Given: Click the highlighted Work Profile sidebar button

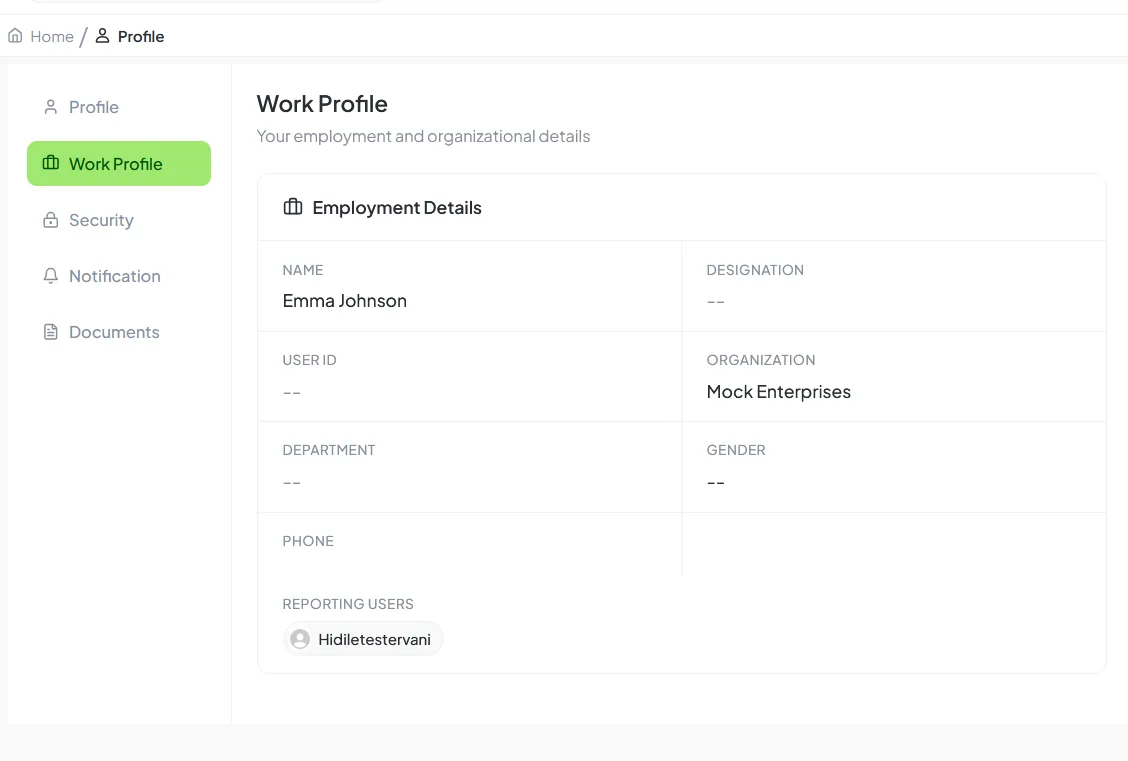Looking at the screenshot, I should [118, 163].
